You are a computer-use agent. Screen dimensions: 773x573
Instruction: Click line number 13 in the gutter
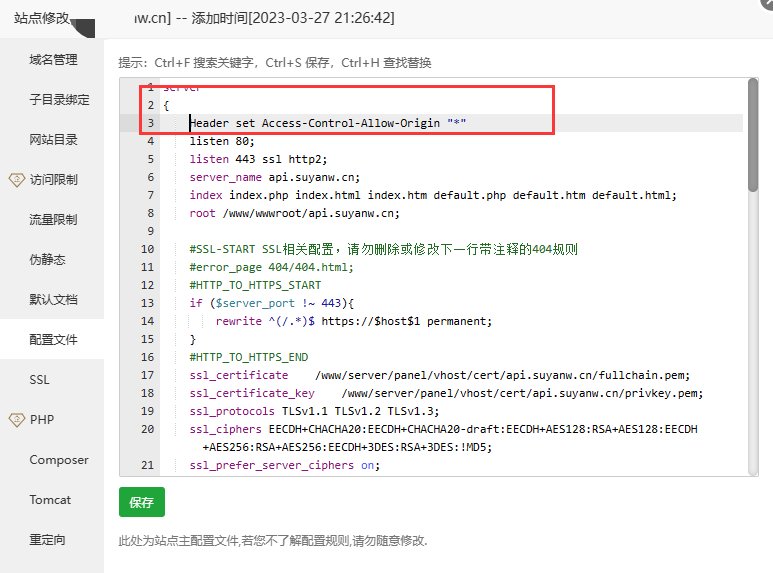click(x=147, y=303)
